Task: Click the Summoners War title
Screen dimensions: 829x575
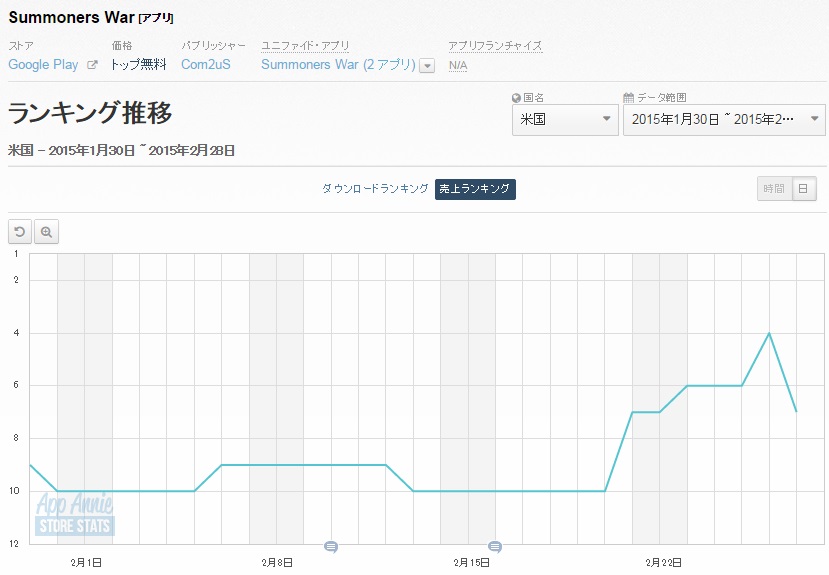Action: pos(71,17)
